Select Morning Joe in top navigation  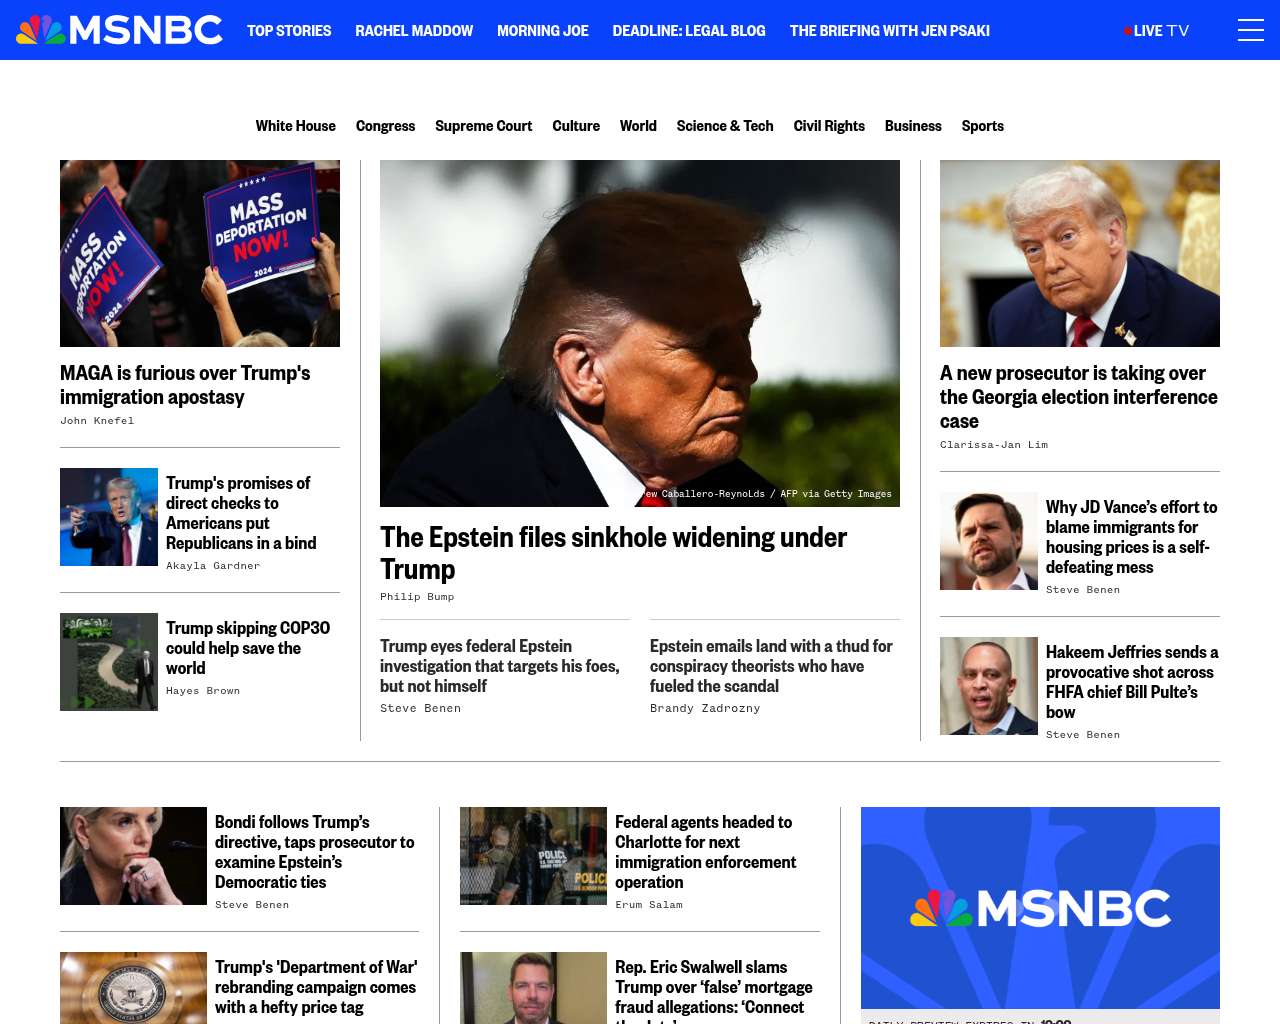click(x=543, y=31)
